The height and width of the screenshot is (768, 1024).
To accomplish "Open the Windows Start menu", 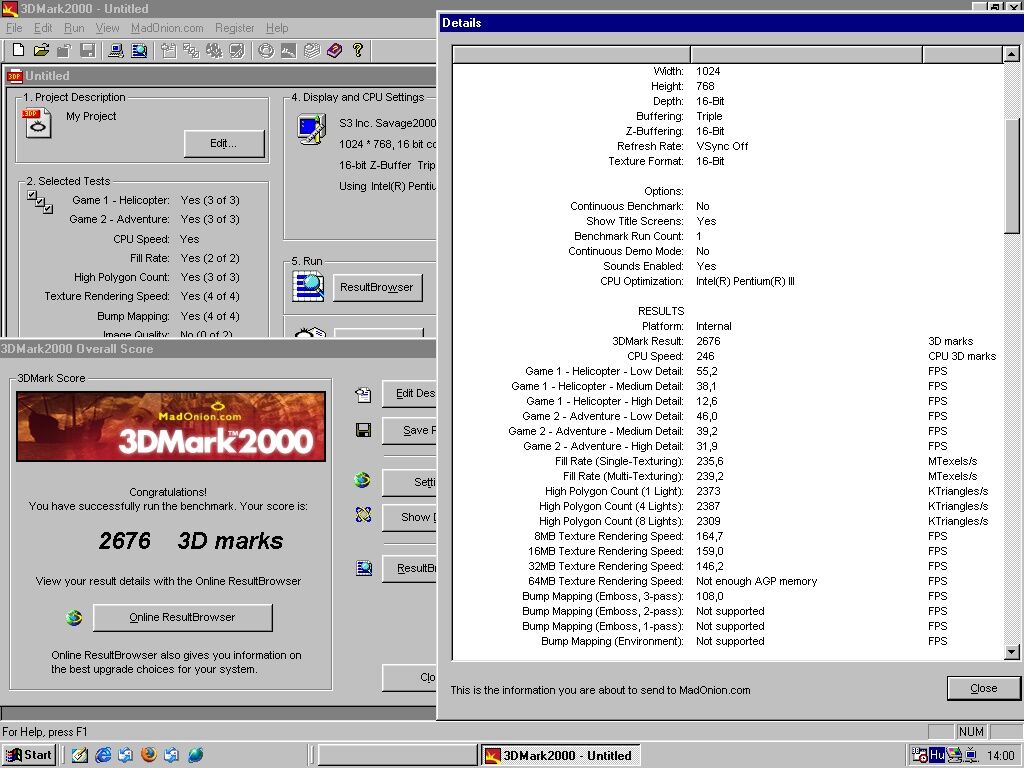I will pyautogui.click(x=29, y=755).
